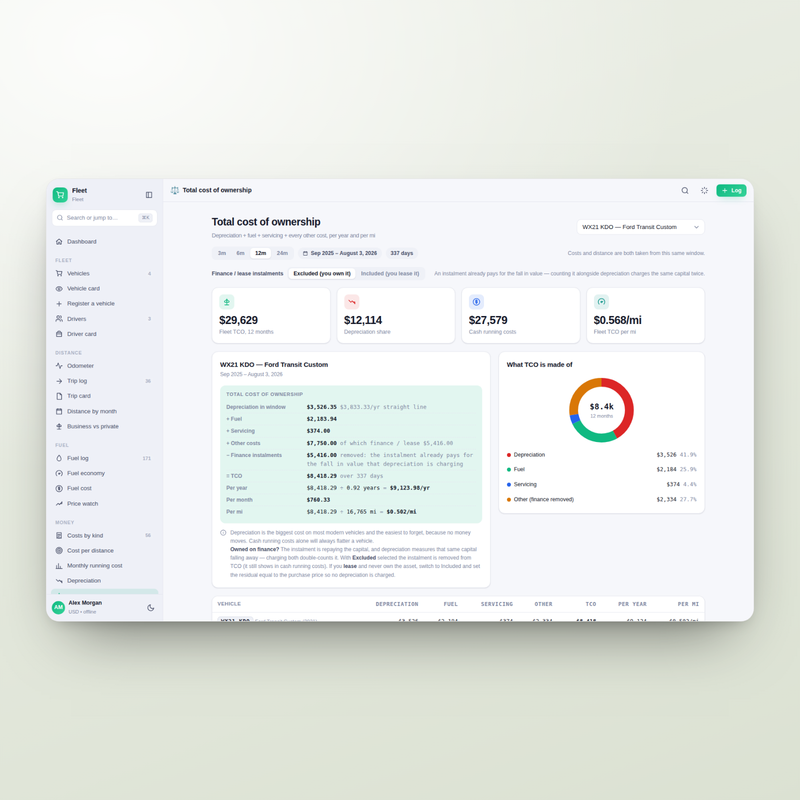This screenshot has height=800, width=800.
Task: Click the DEPRECIATION column header
Action: point(397,604)
